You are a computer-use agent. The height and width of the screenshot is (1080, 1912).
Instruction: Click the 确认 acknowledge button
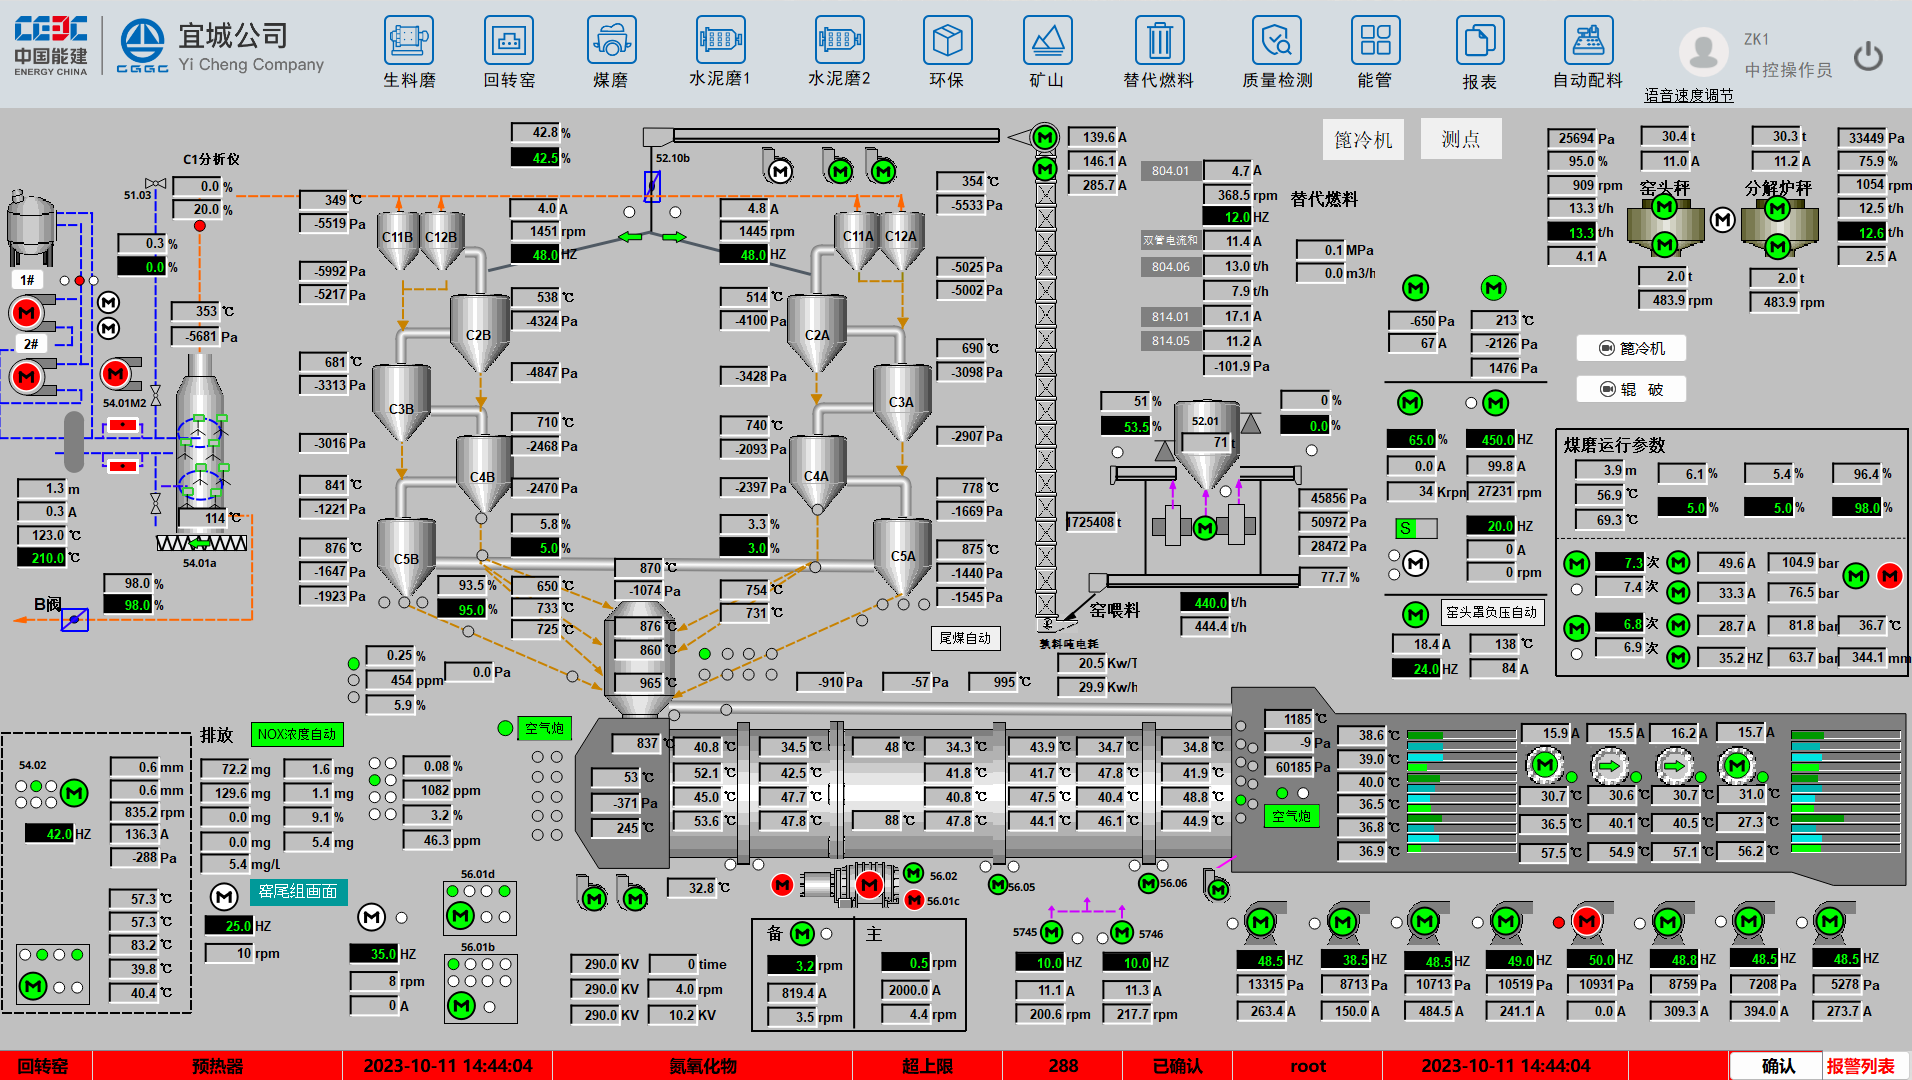point(1777,1066)
